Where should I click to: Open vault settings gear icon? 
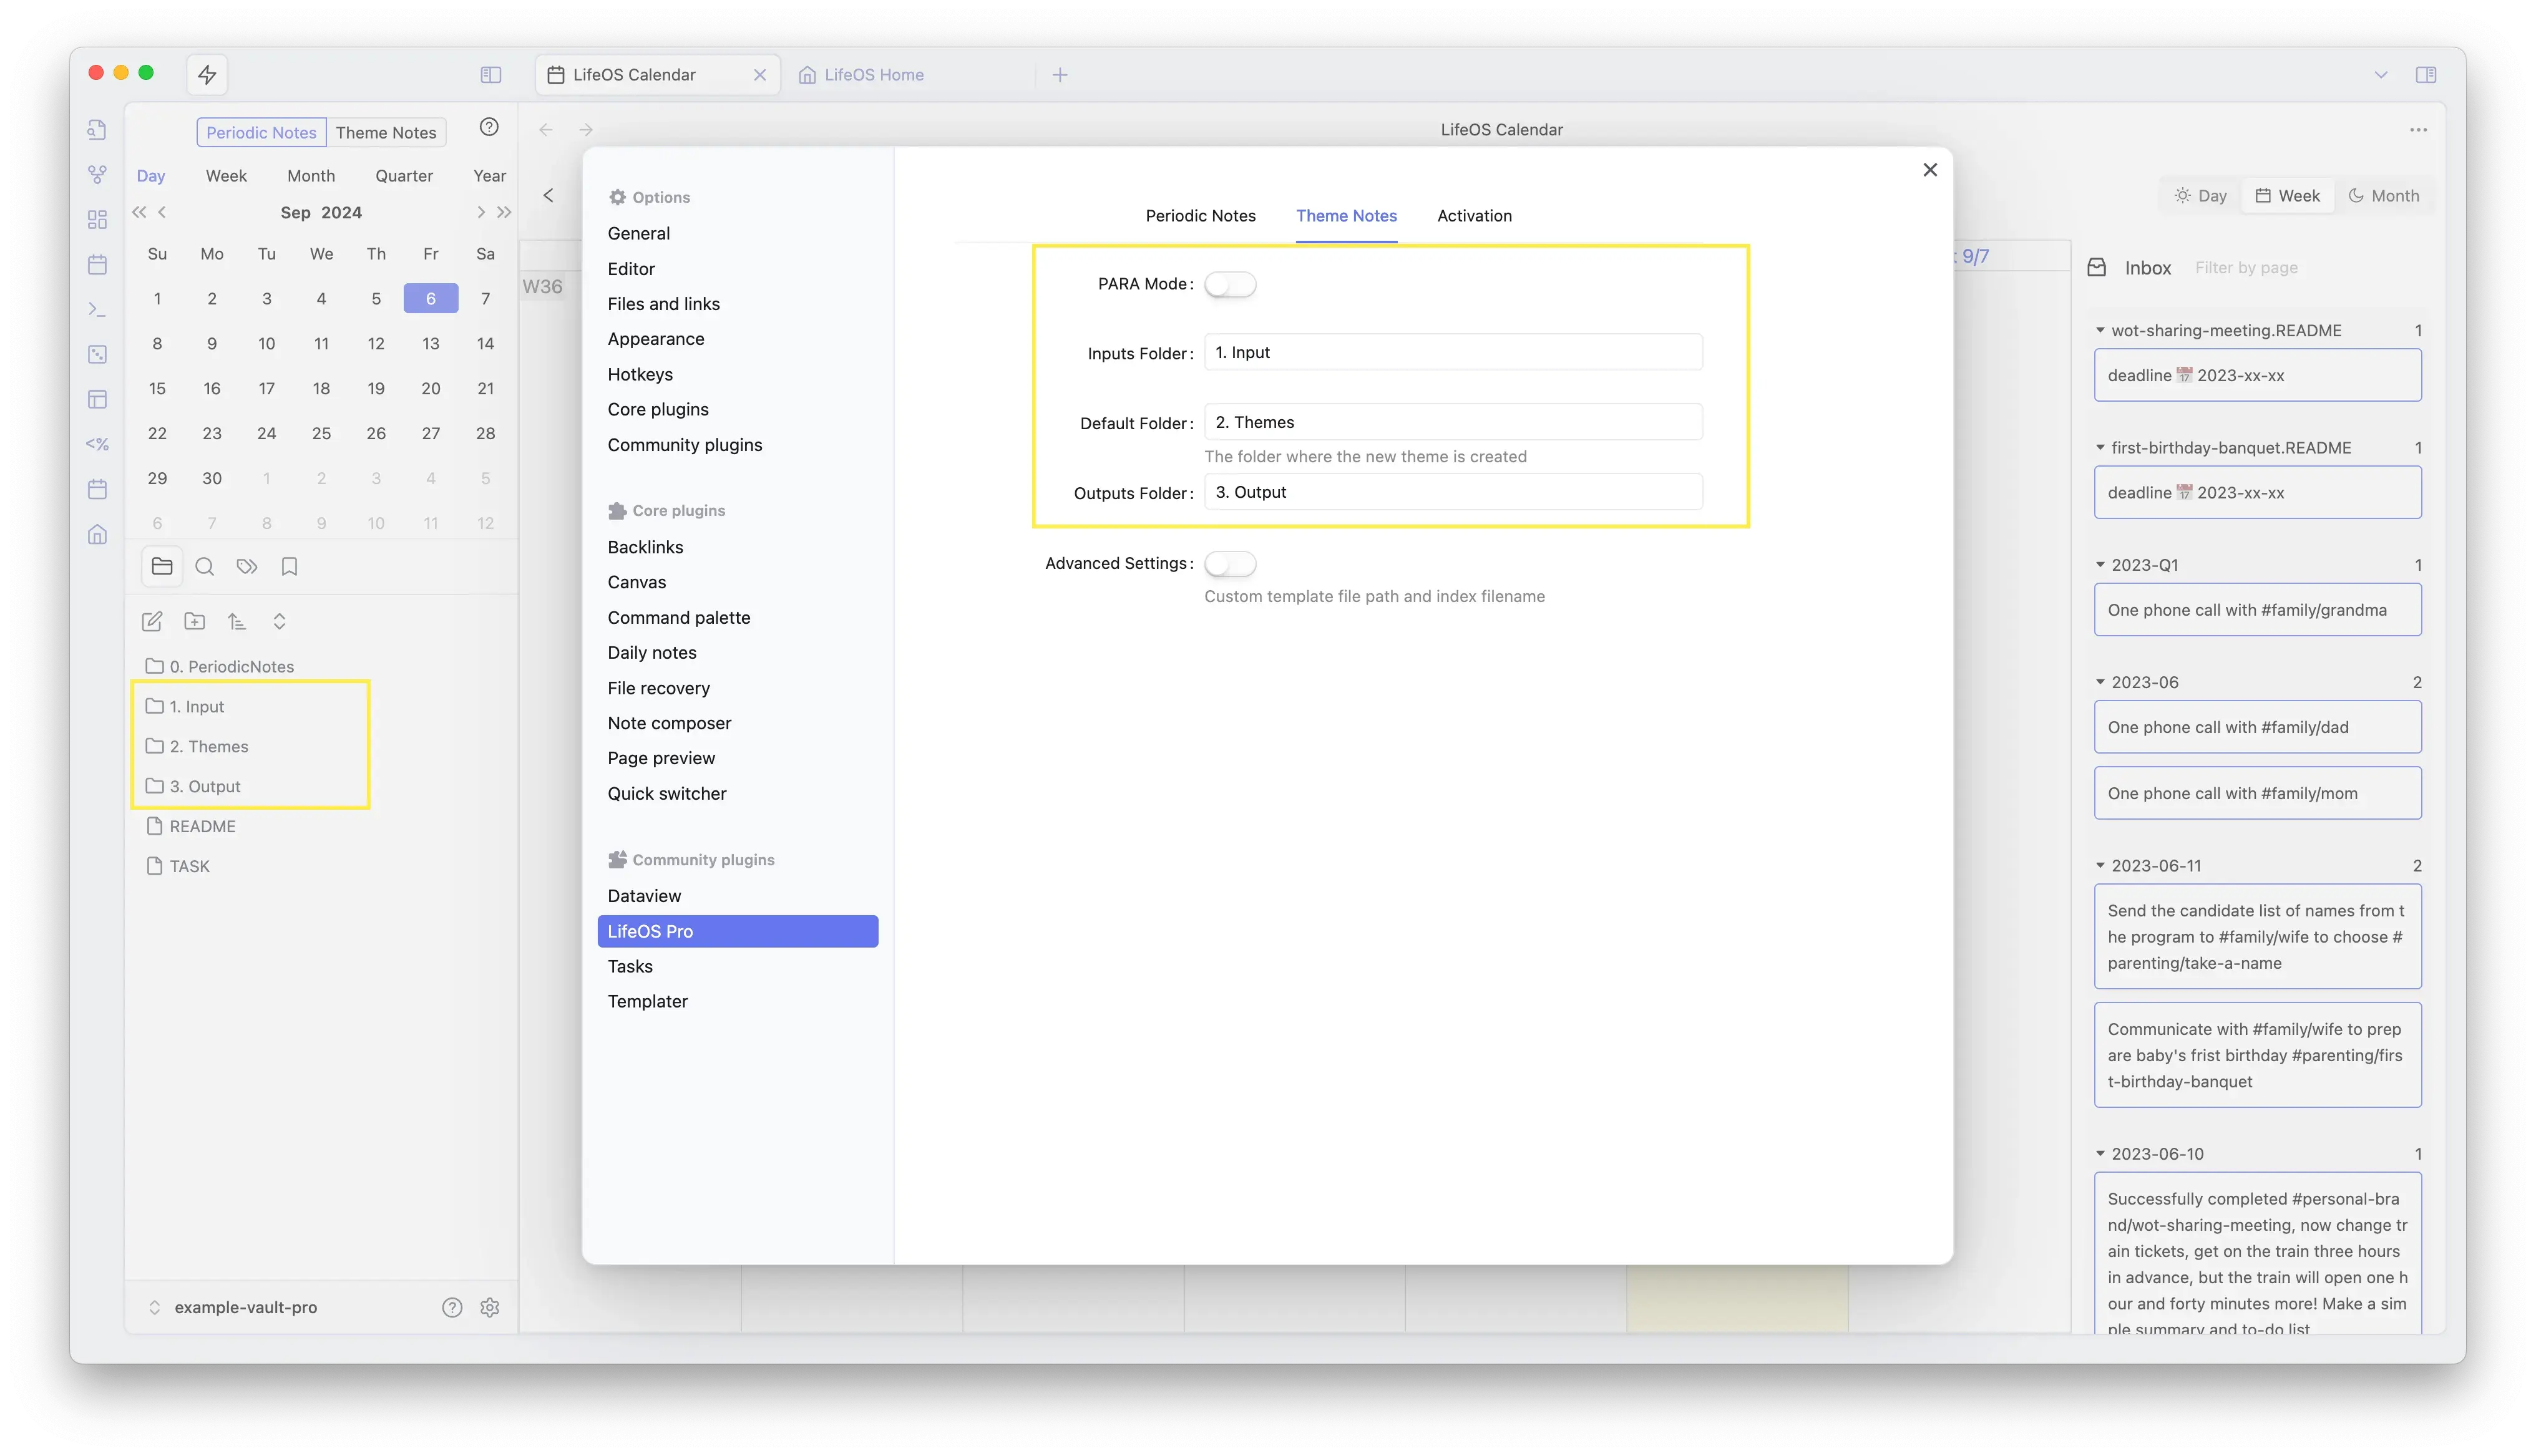click(489, 1307)
